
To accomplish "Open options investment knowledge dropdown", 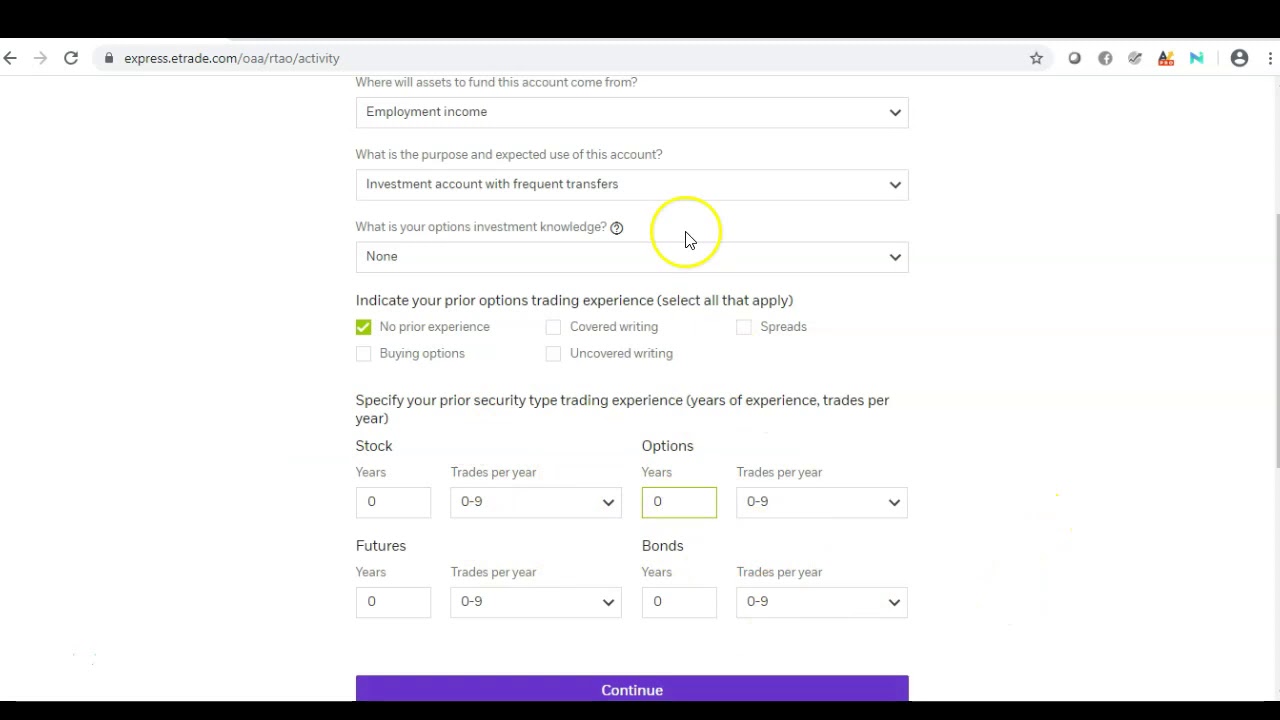I will click(632, 257).
